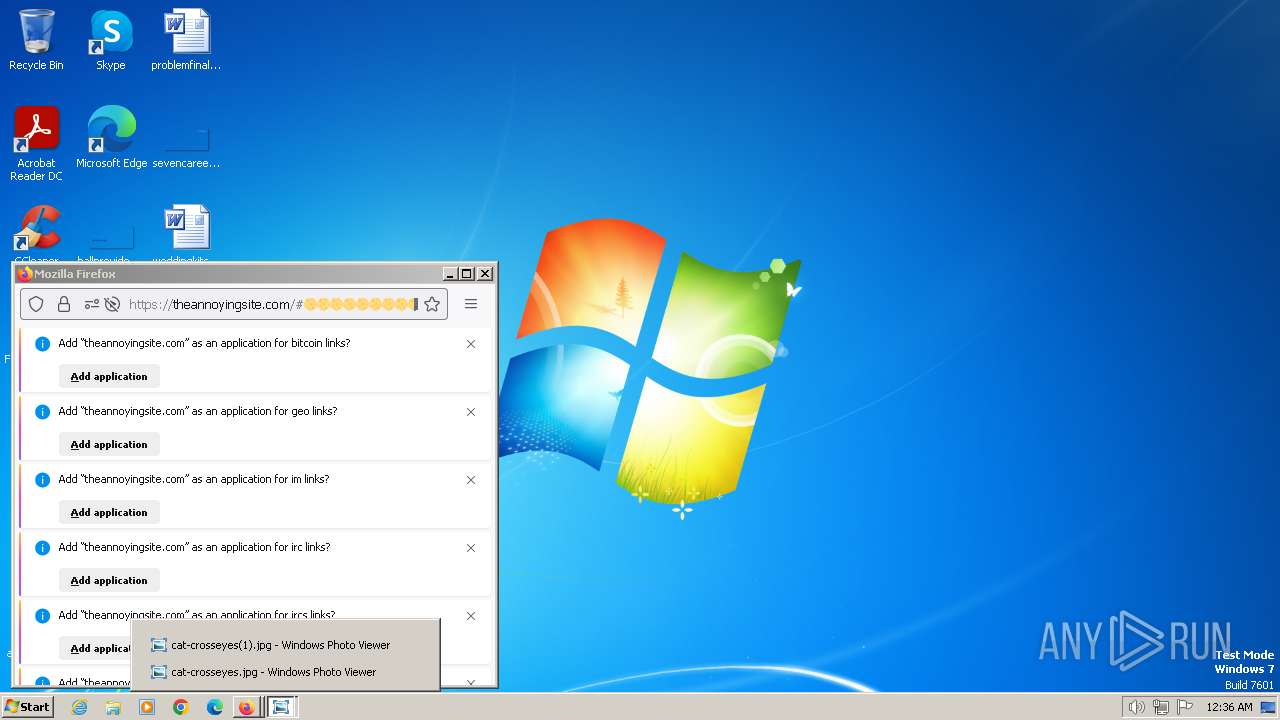The height and width of the screenshot is (720, 1280).
Task: Open the Recycle Bin desktop icon
Action: (x=36, y=40)
